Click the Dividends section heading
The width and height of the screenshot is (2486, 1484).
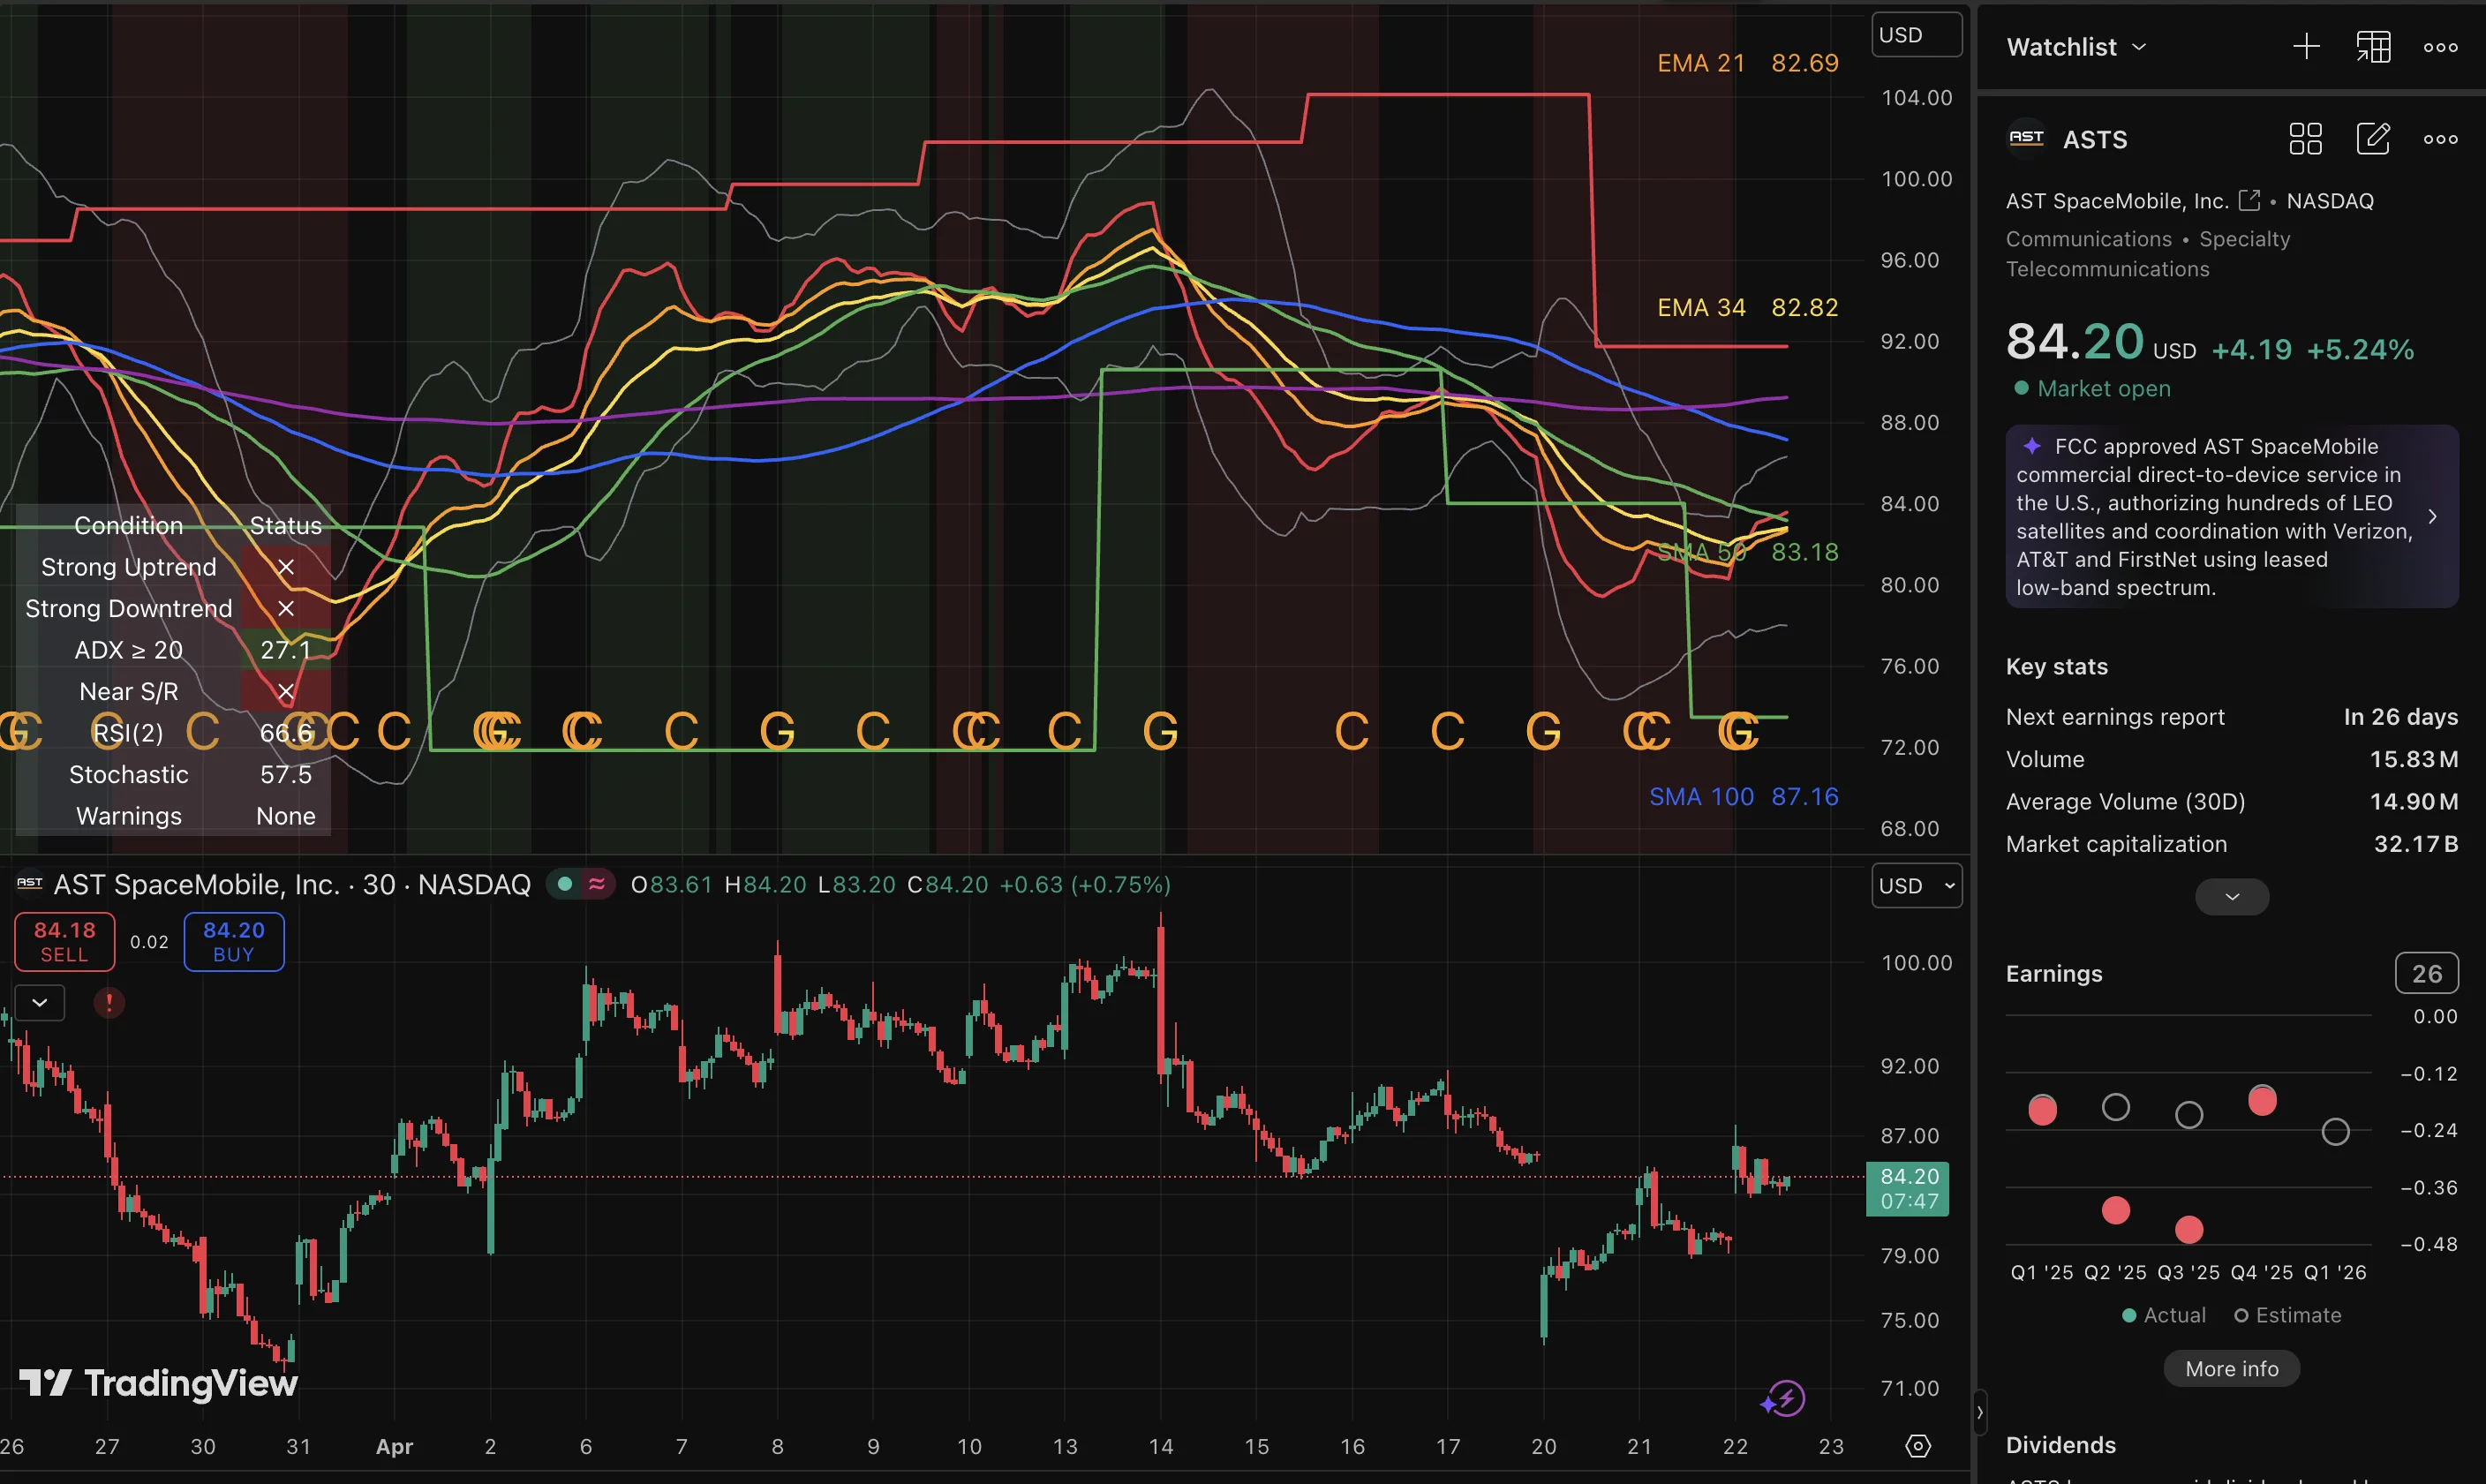[2060, 1445]
